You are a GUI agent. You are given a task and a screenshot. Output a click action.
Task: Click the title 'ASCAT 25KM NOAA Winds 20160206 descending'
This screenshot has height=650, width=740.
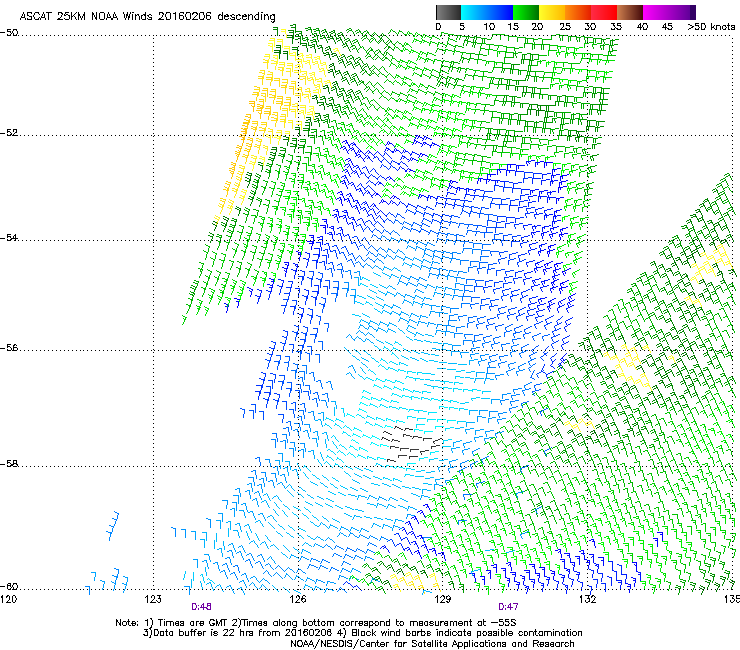click(x=147, y=16)
